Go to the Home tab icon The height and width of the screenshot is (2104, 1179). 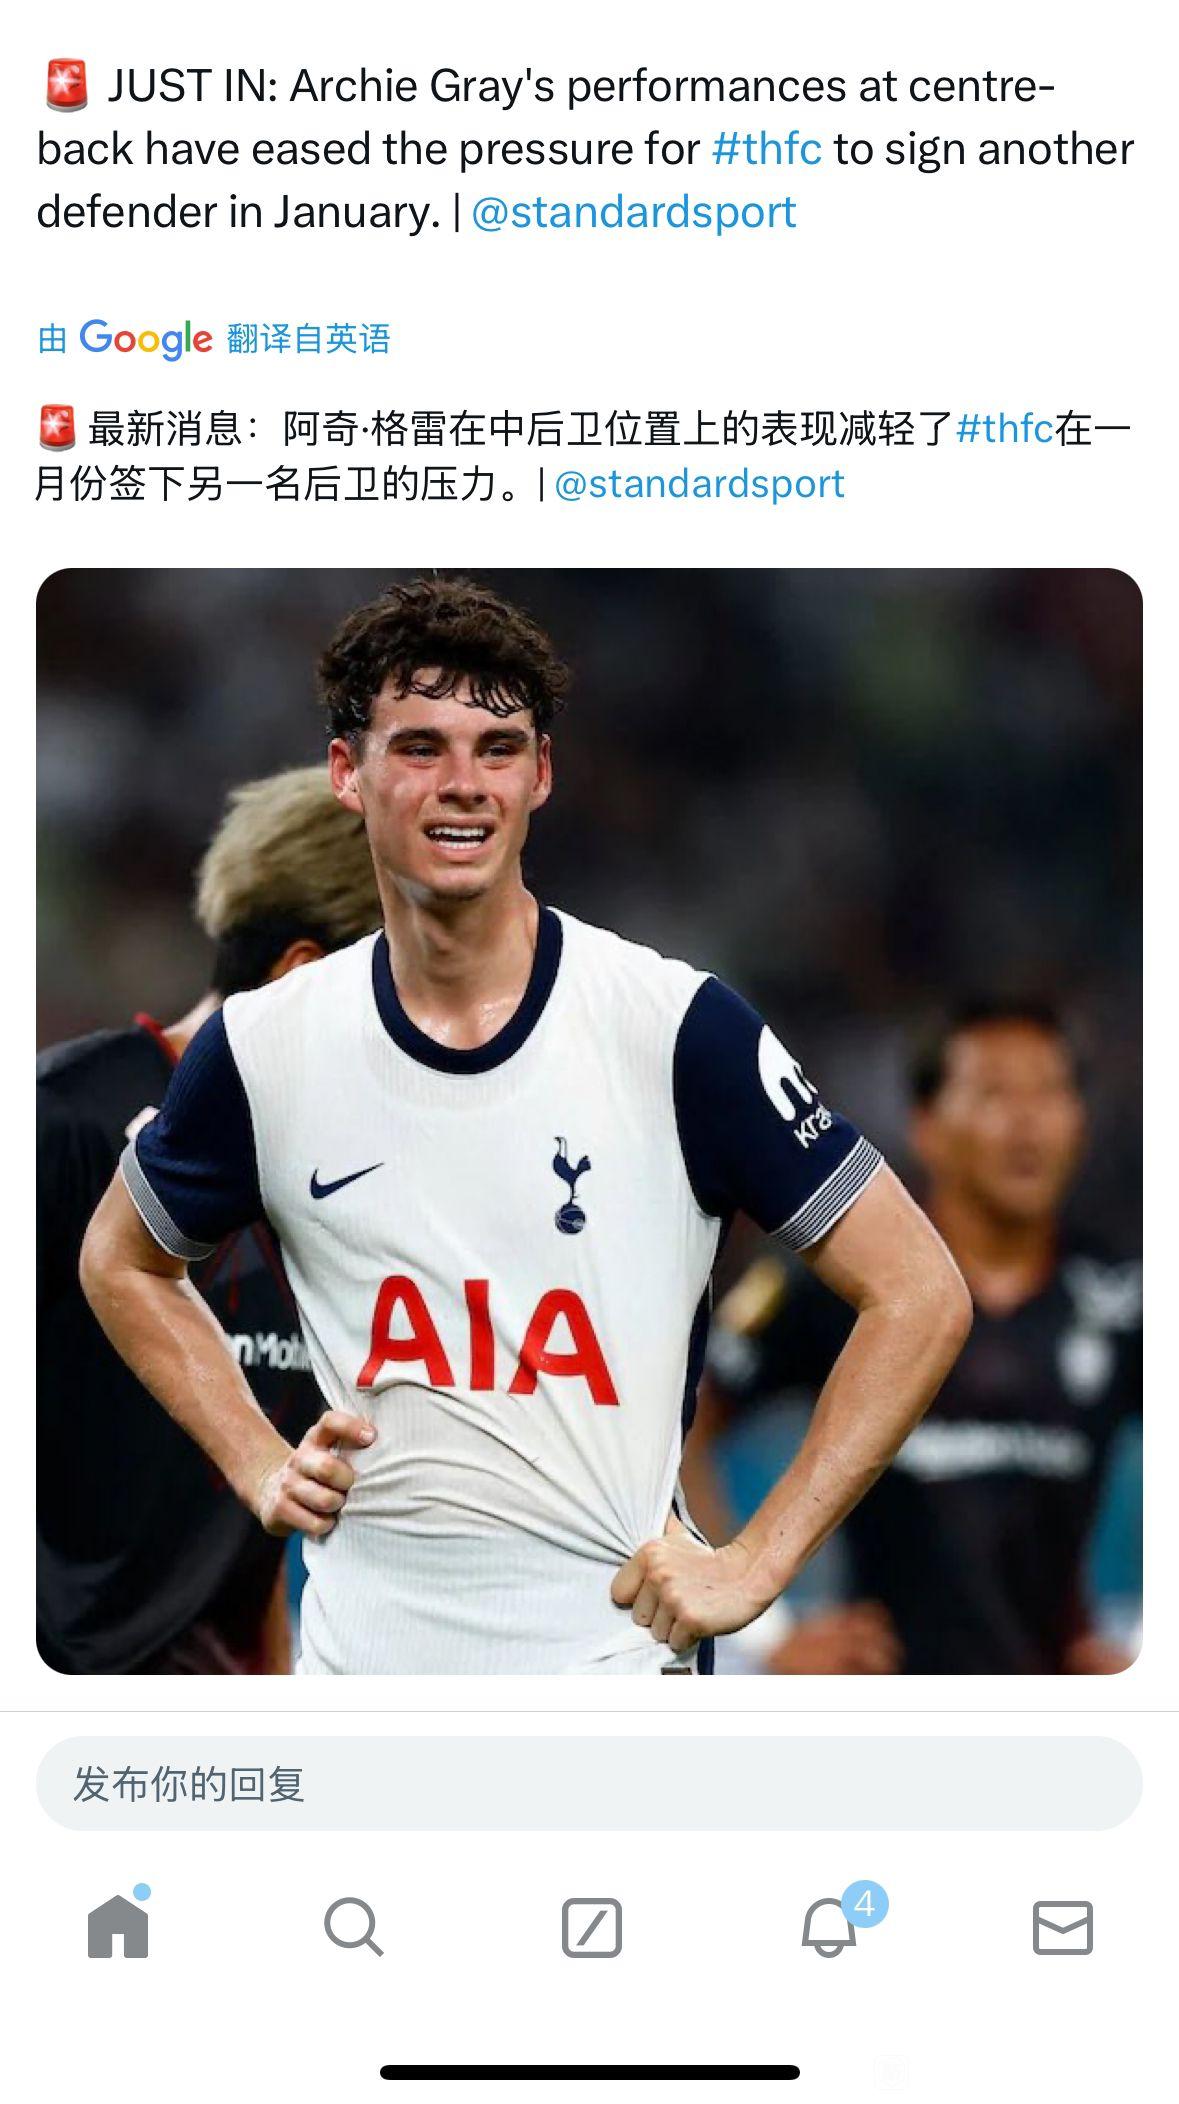[x=118, y=1926]
